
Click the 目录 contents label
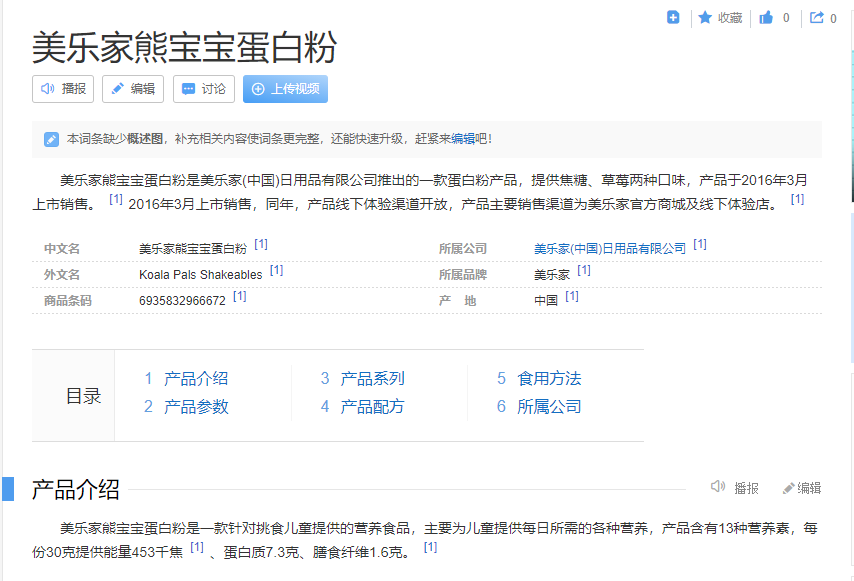coord(84,396)
